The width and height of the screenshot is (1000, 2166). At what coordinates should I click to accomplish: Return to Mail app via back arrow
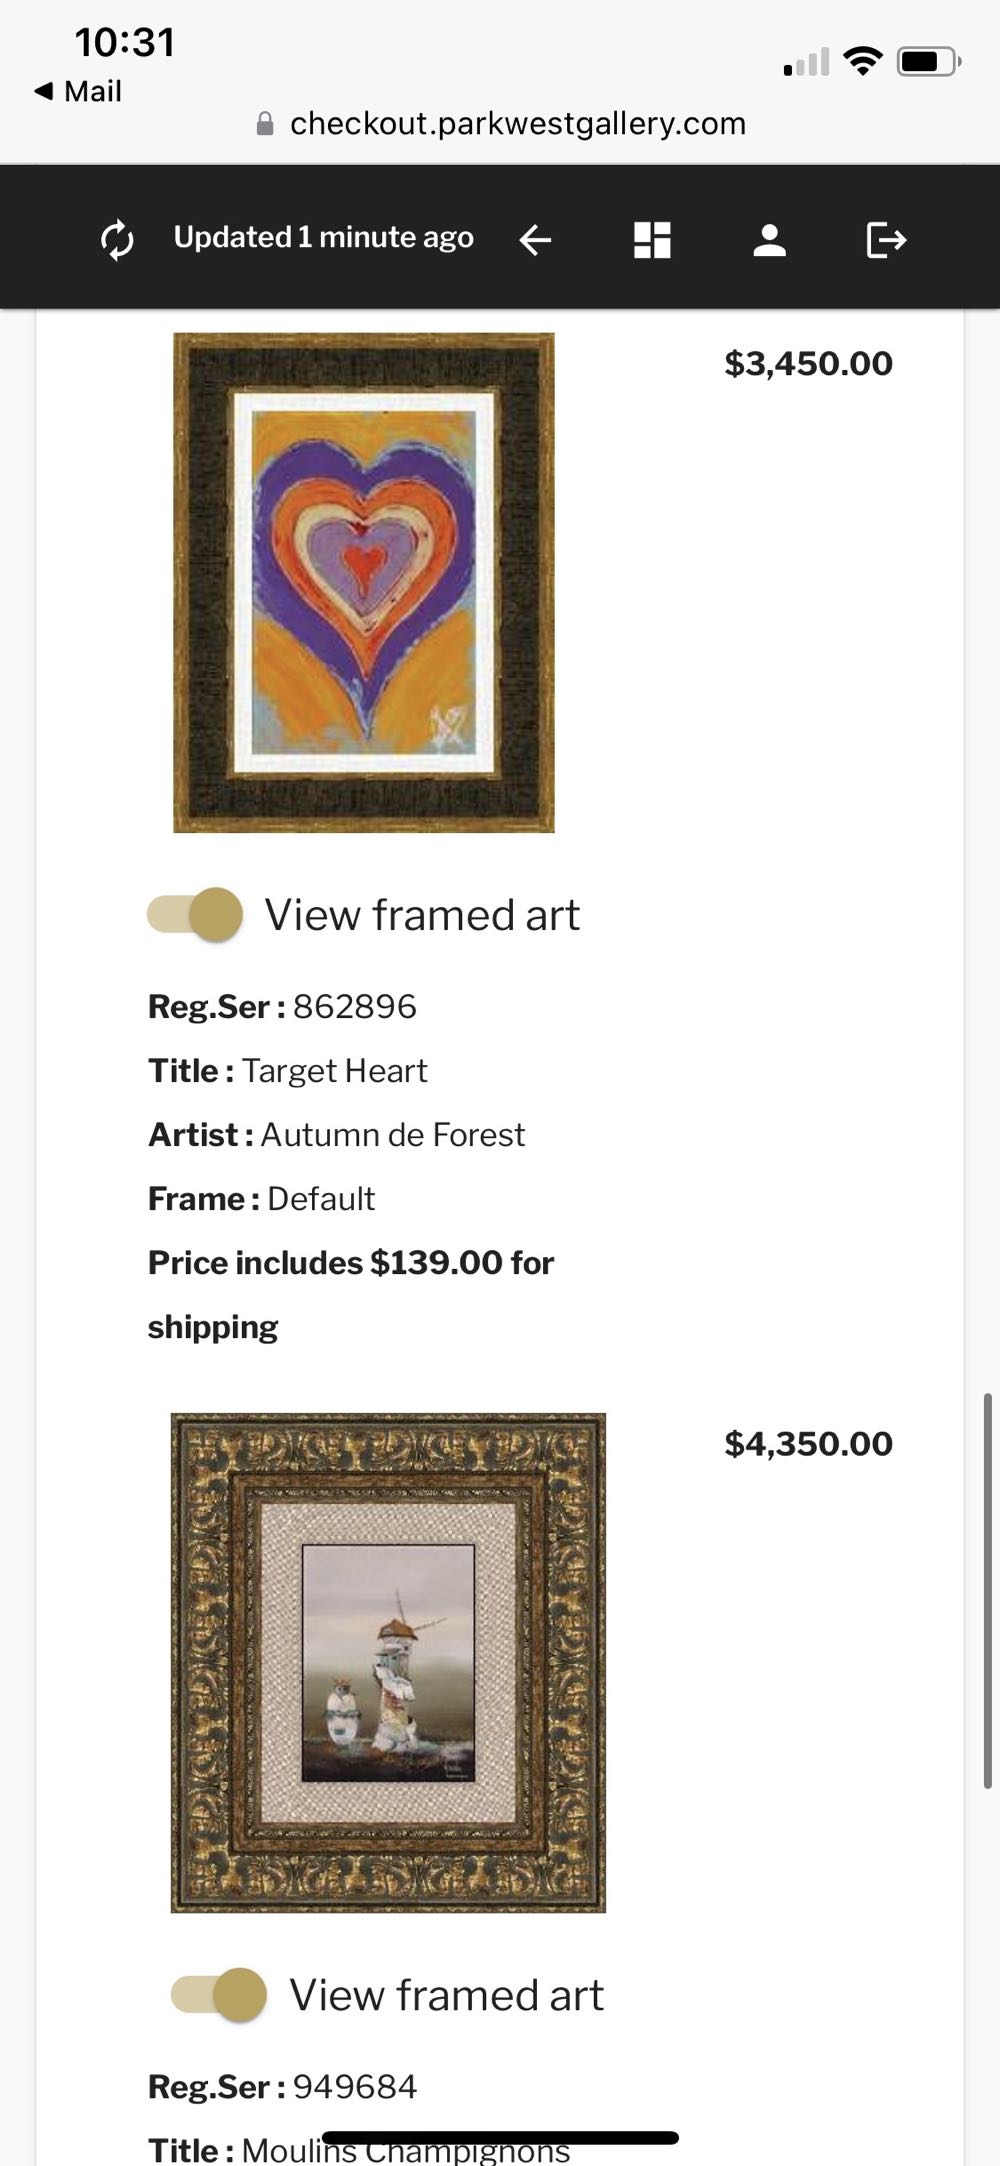[x=78, y=91]
